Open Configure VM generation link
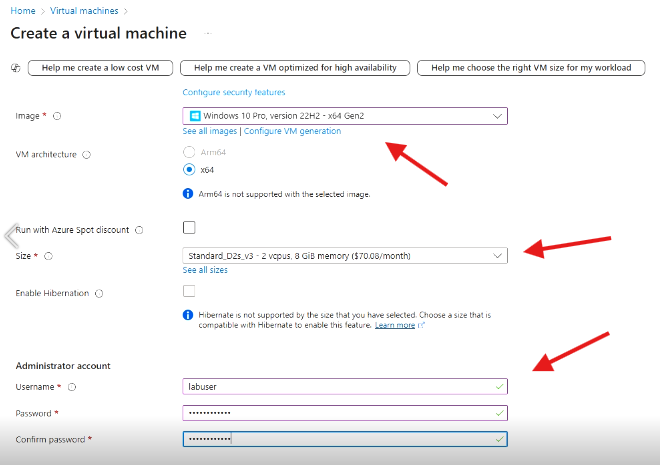The width and height of the screenshot is (660, 465). 293,131
